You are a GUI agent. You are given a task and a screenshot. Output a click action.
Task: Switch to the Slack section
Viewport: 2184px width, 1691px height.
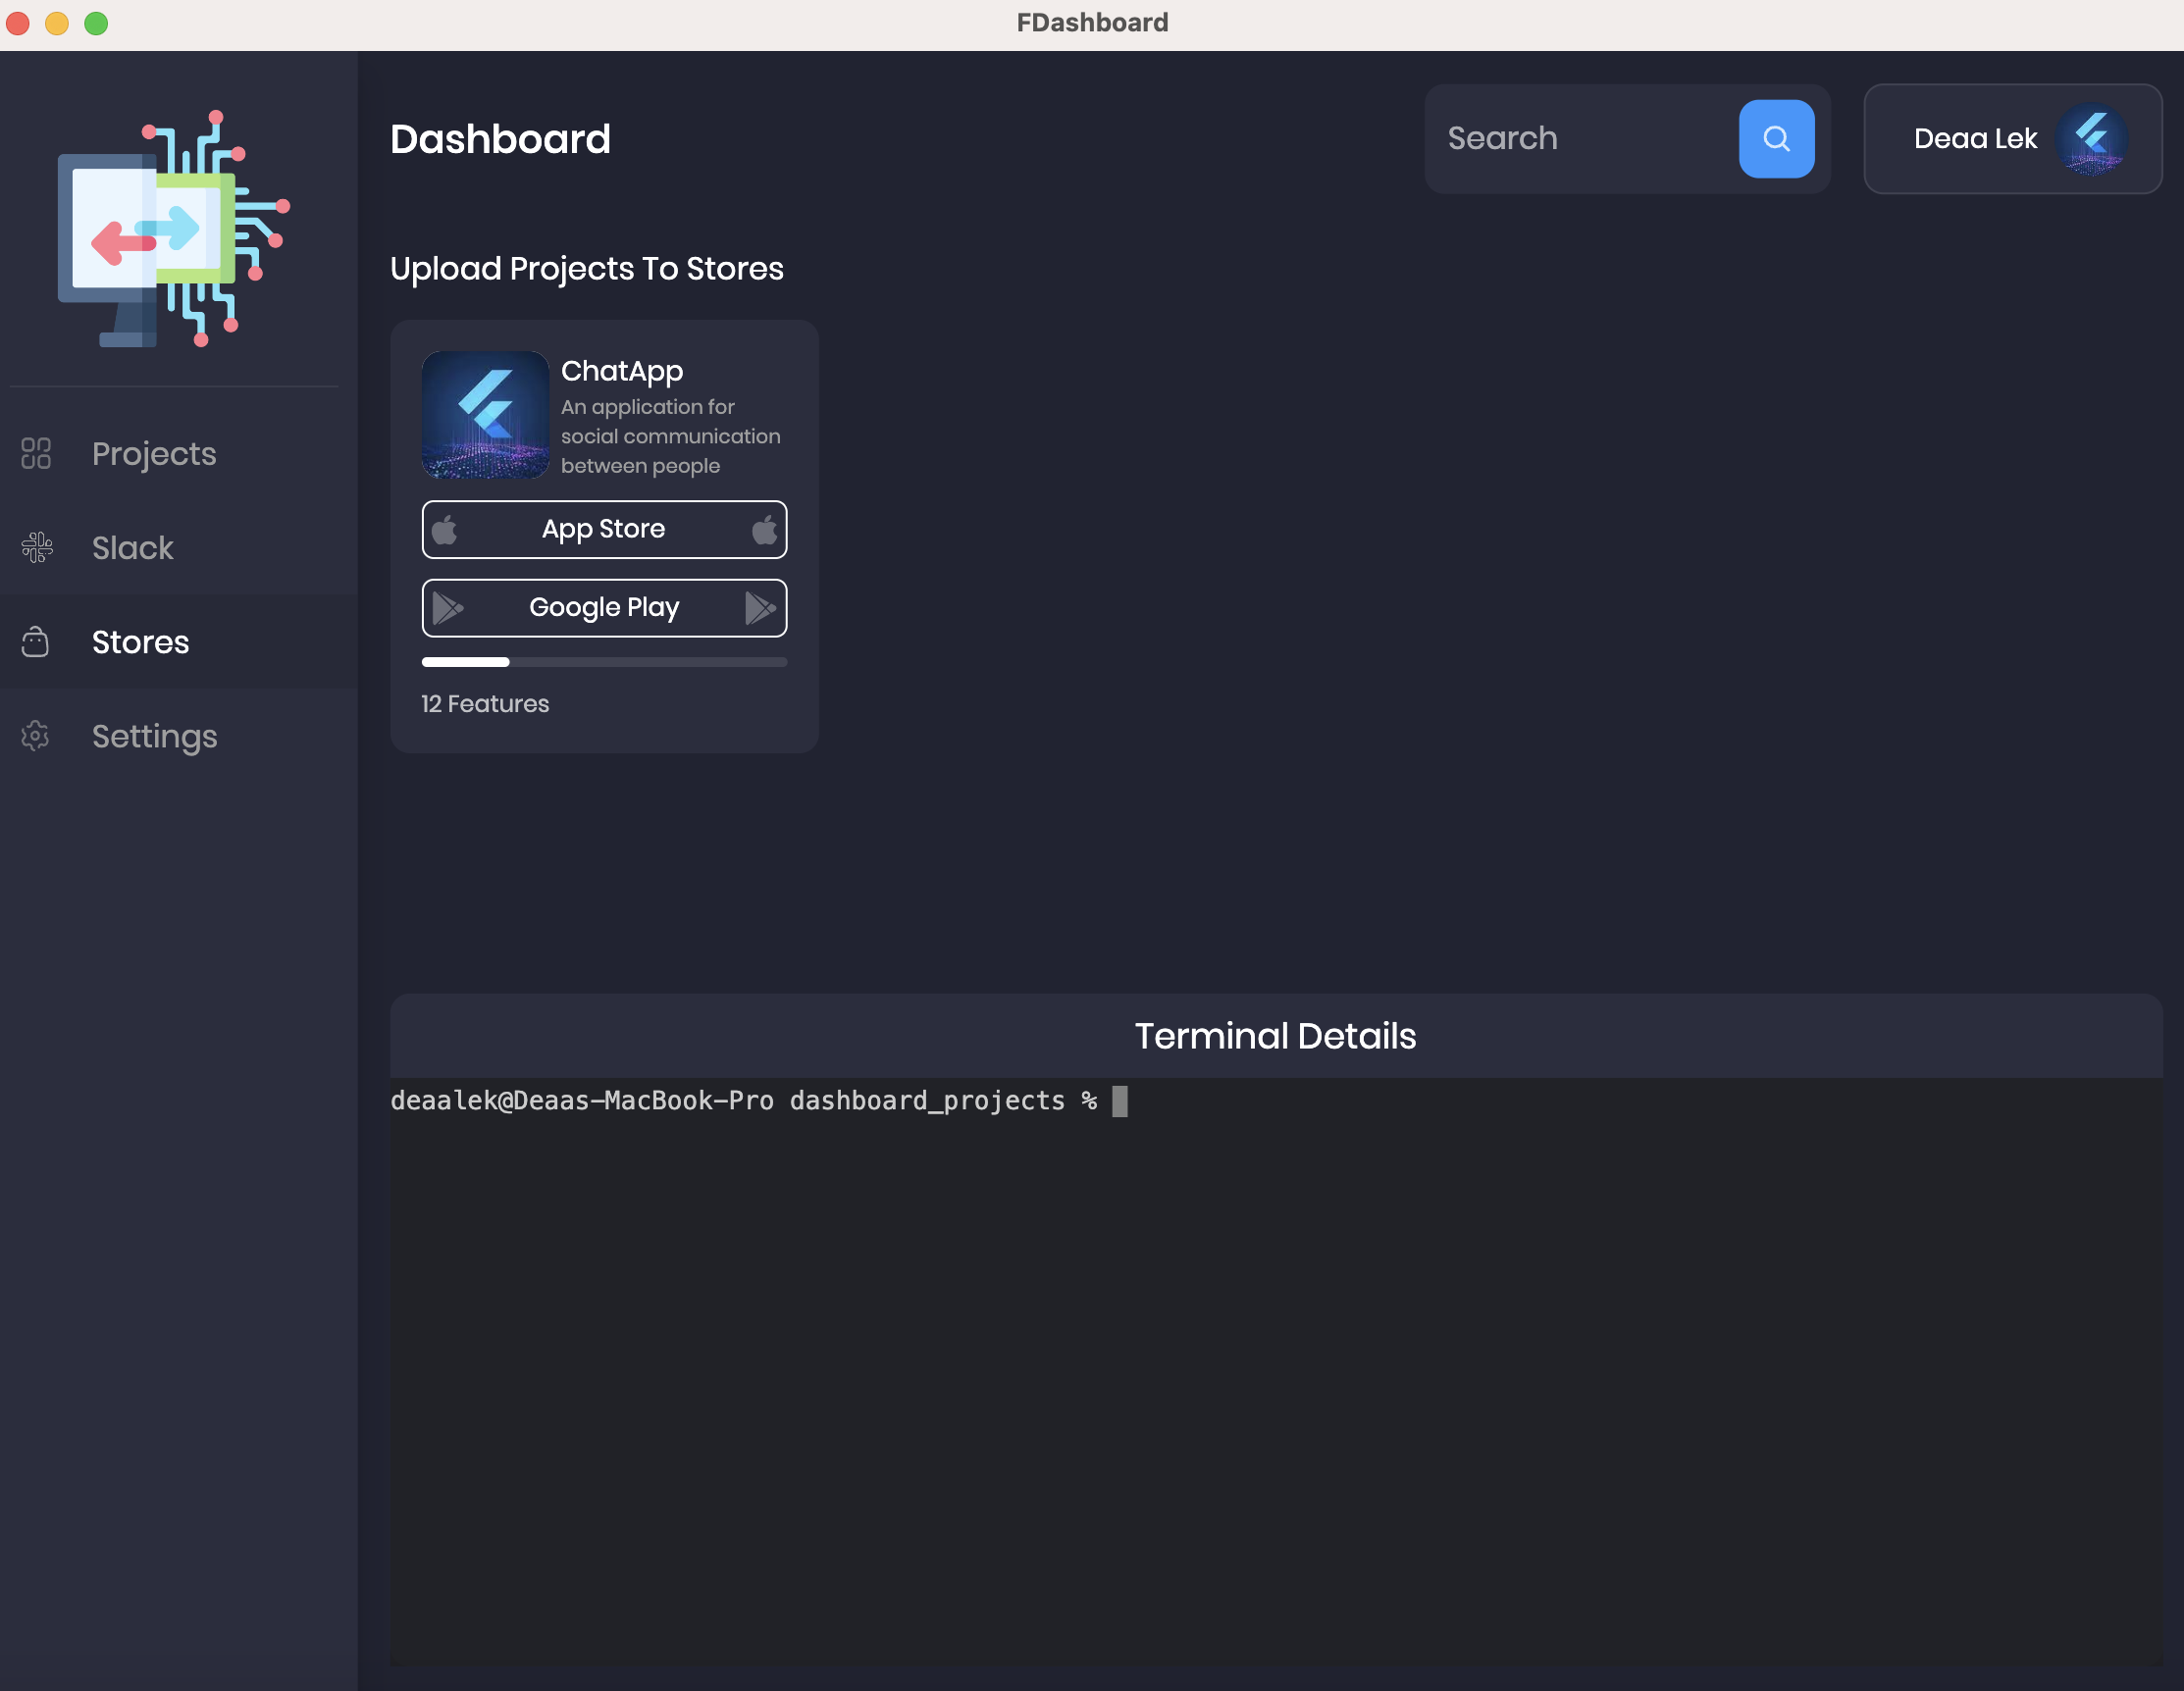coord(133,547)
